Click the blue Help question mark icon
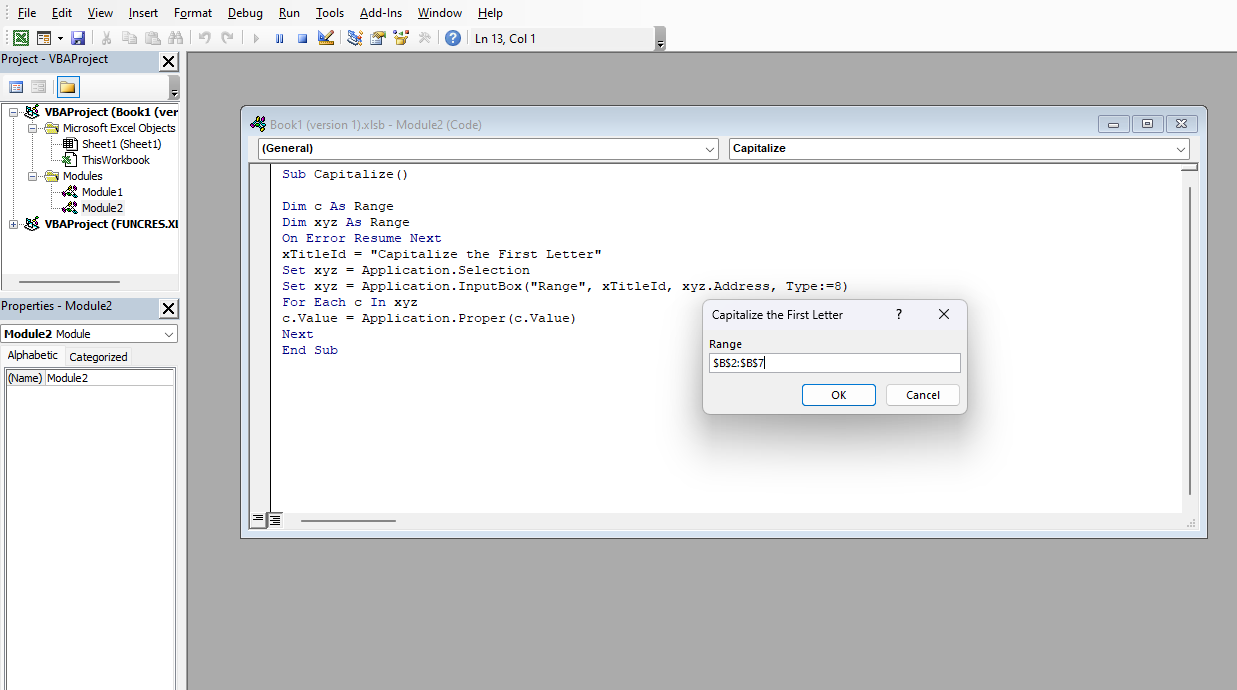The height and width of the screenshot is (690, 1237). pyautogui.click(x=453, y=38)
